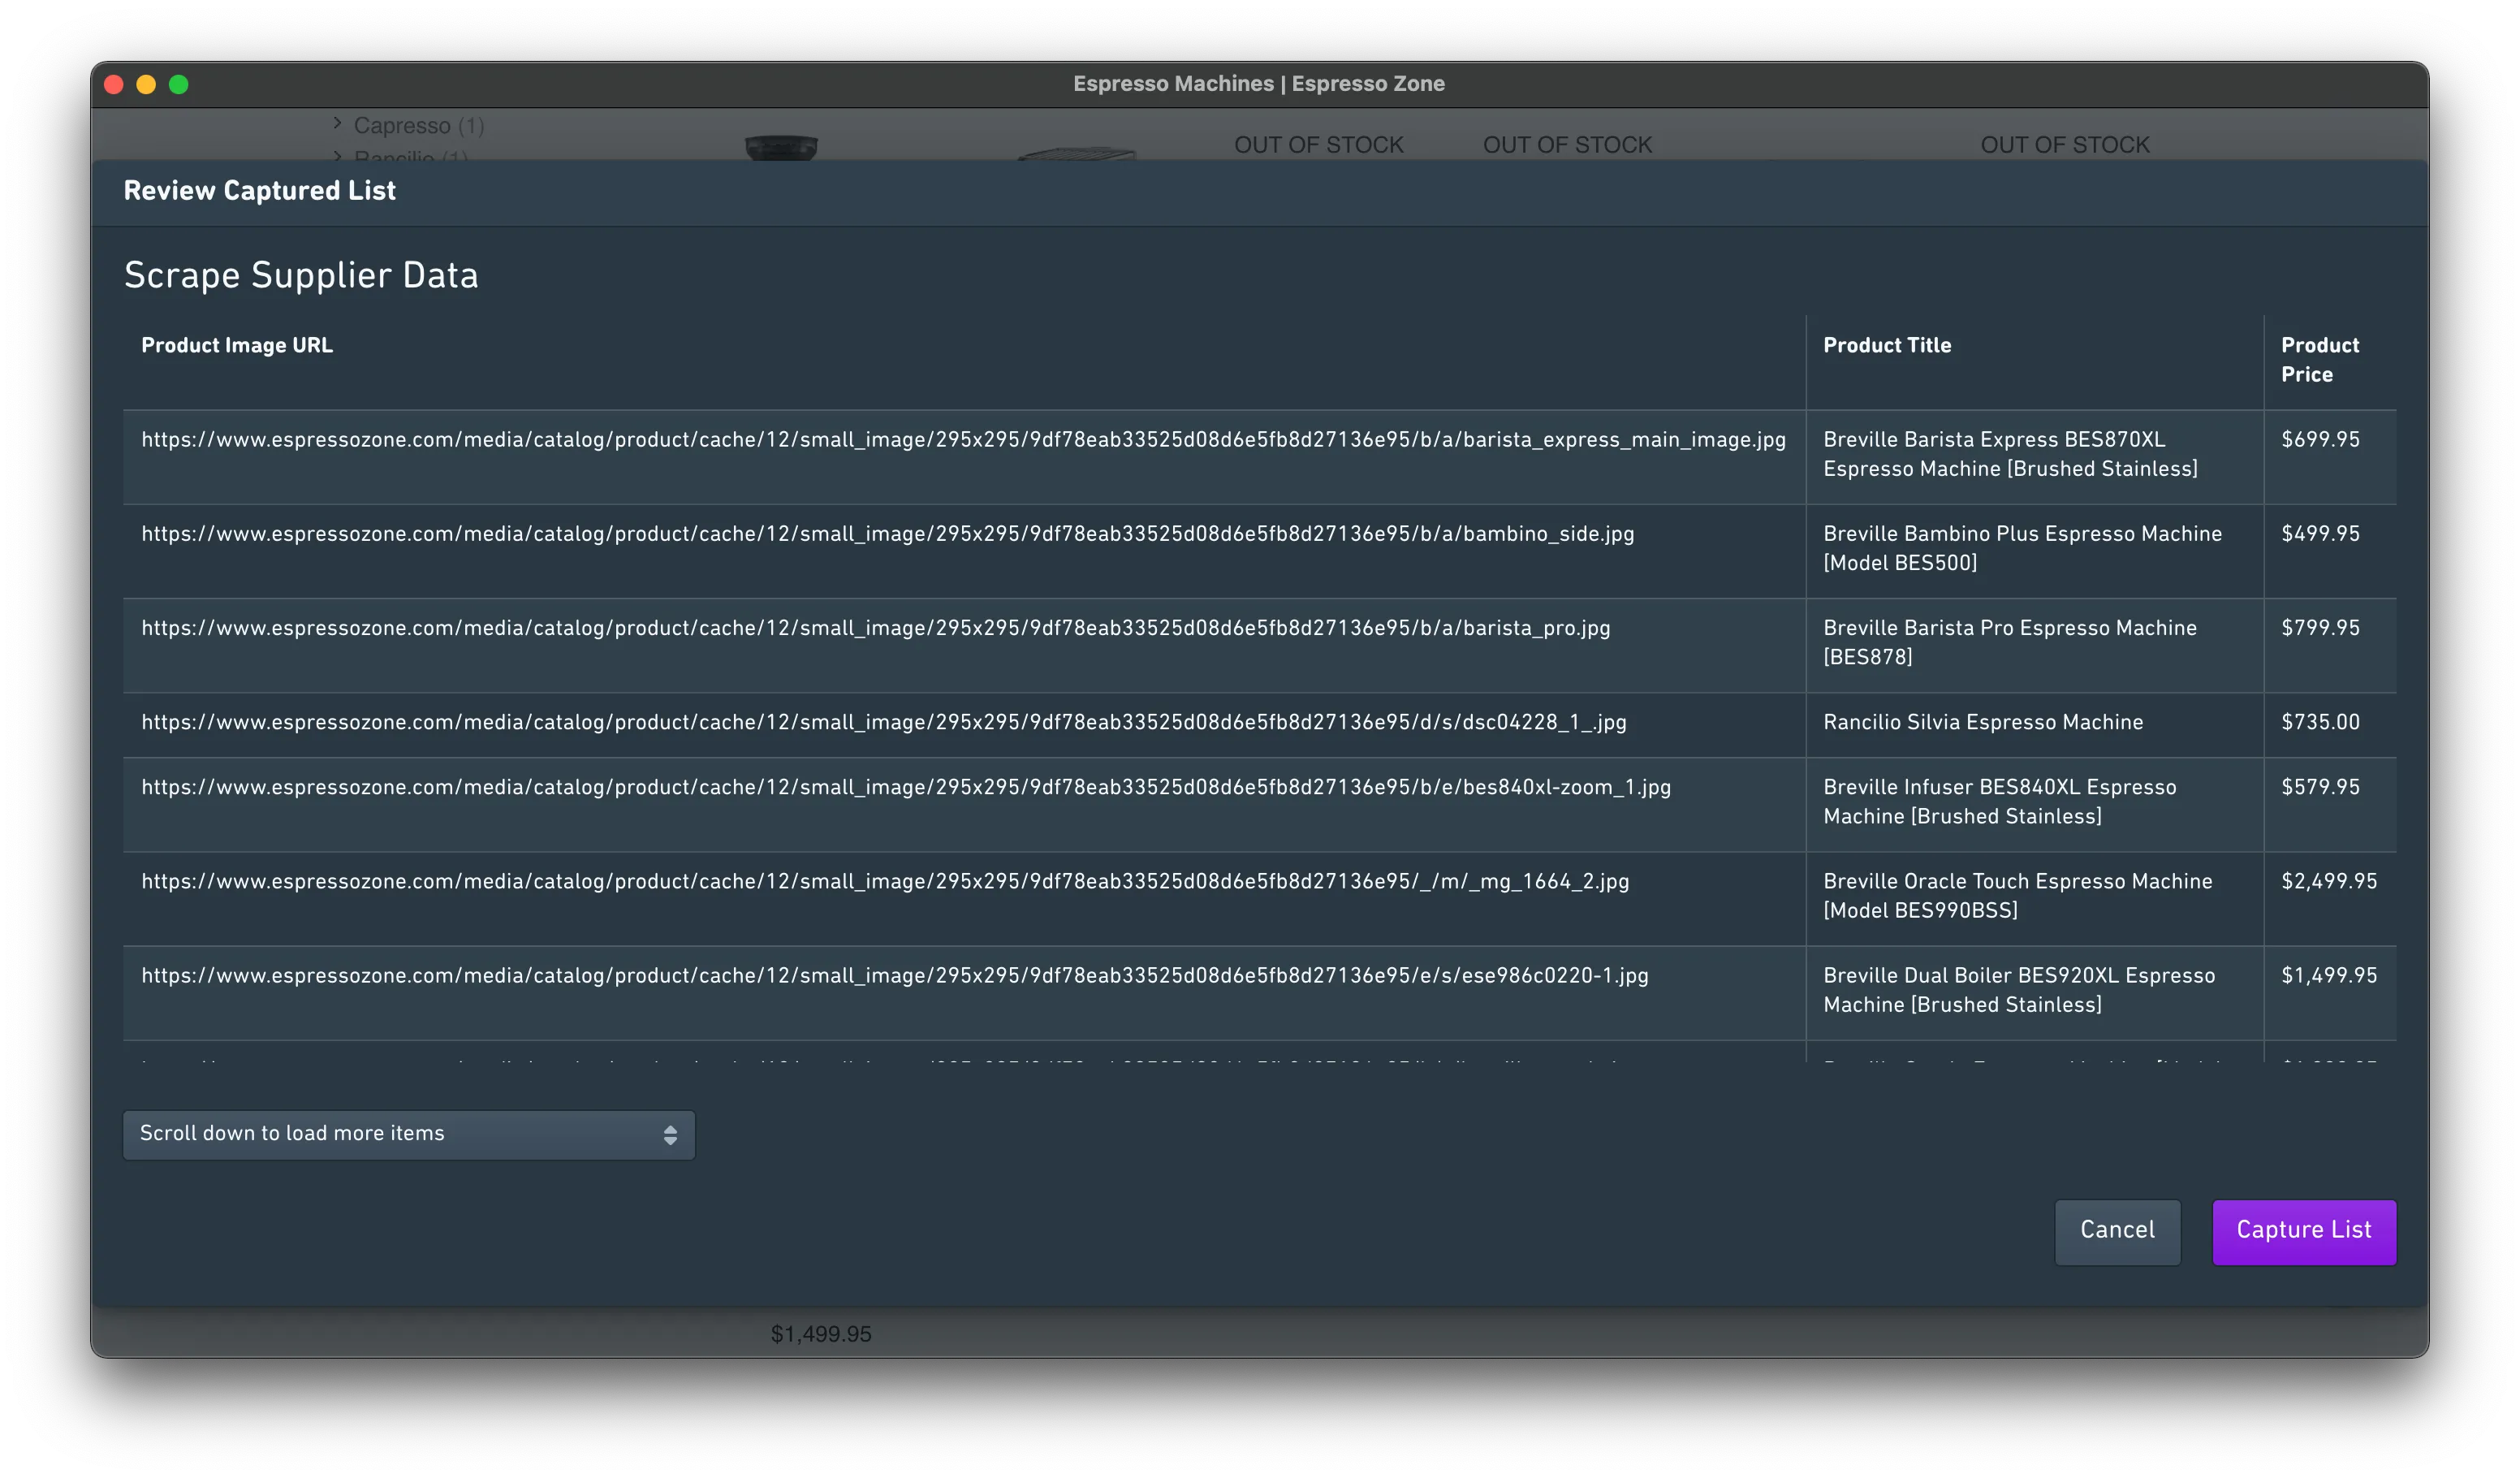Click the $699.95 price cell
2520x1478 pixels.
coord(2330,456)
